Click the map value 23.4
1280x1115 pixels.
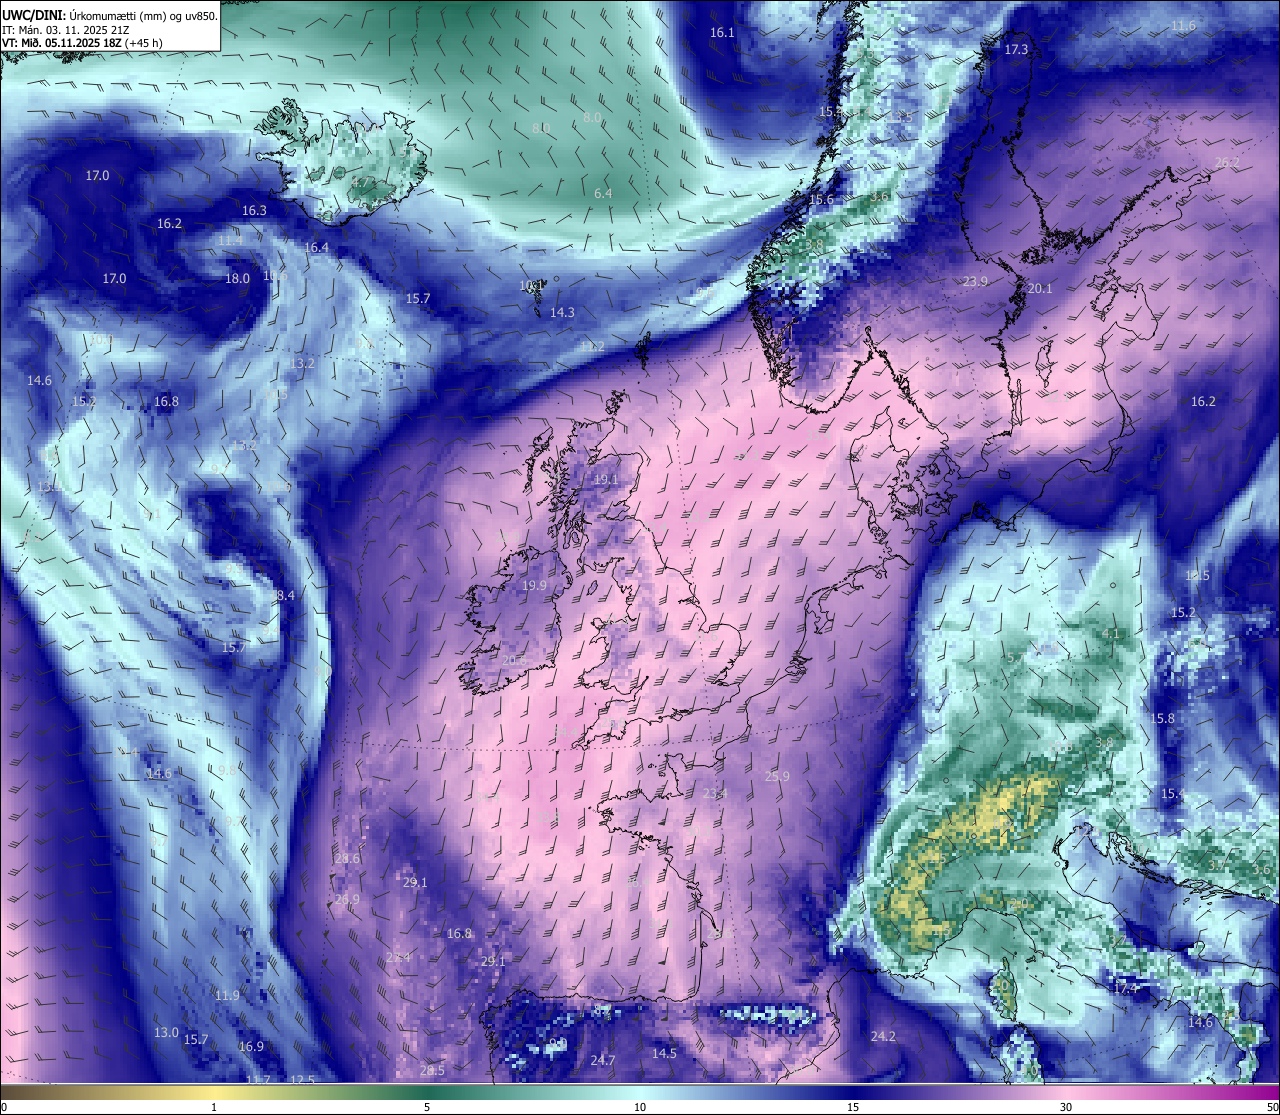point(714,794)
